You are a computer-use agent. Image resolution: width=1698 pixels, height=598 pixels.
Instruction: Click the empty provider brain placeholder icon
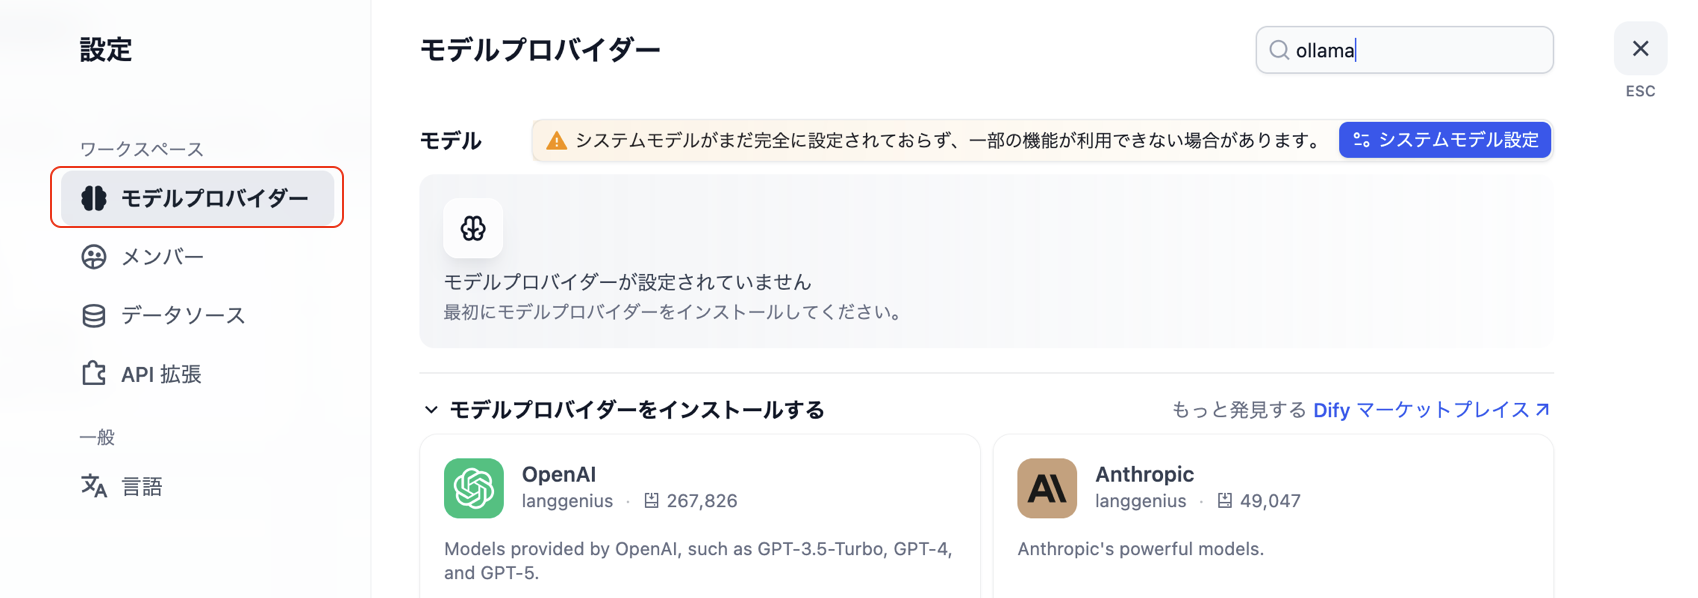tap(473, 229)
